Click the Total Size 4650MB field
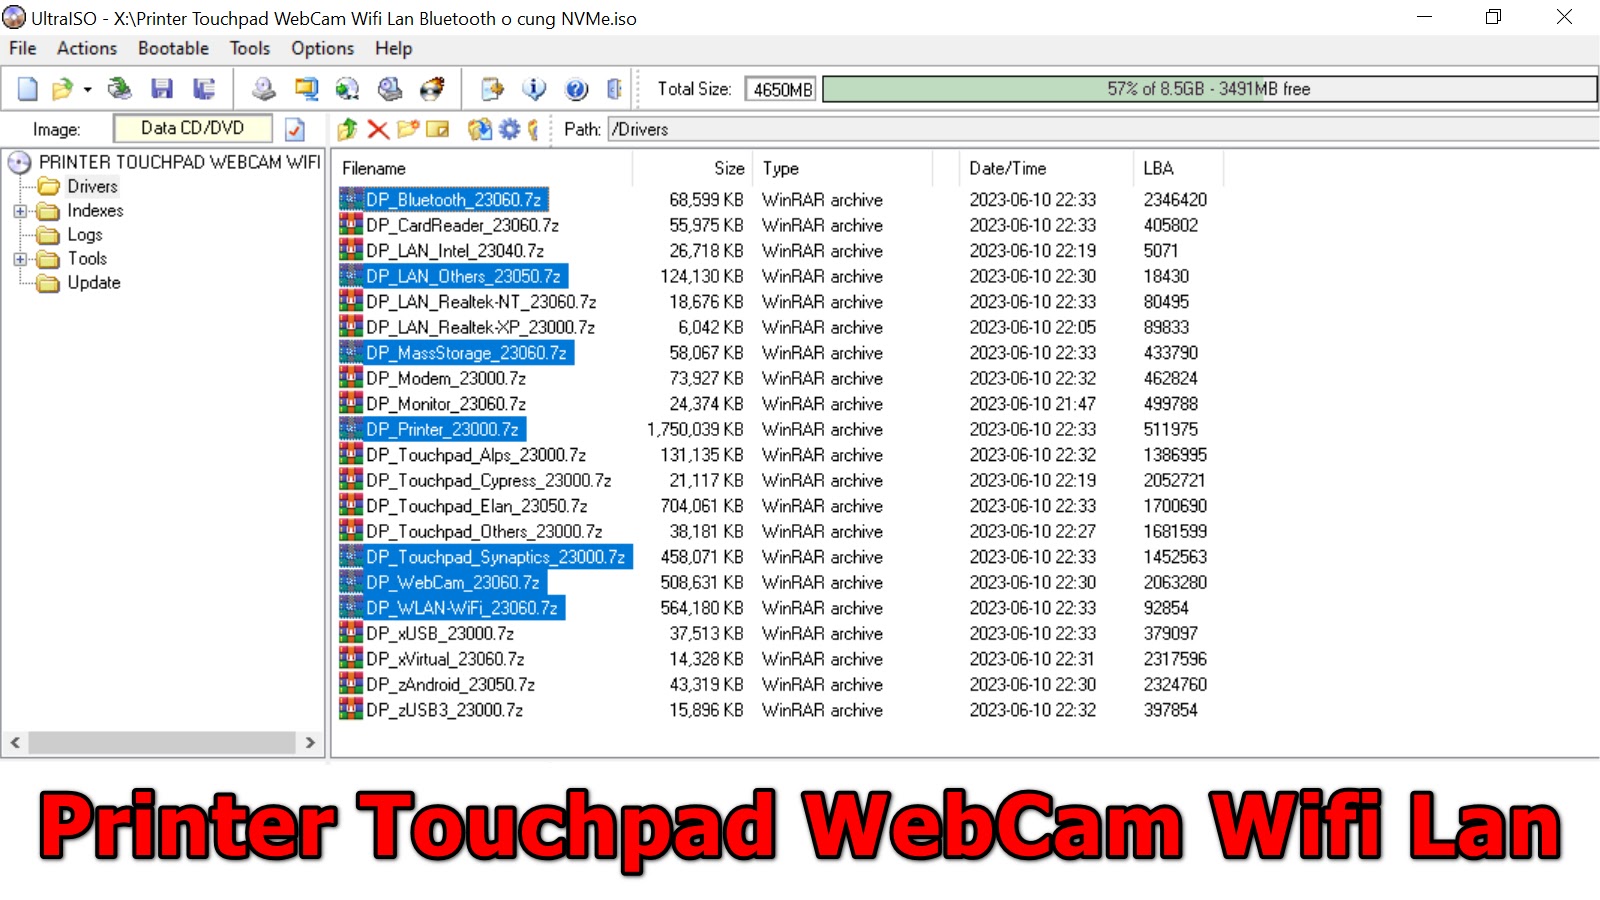Image resolution: width=1600 pixels, height=900 pixels. 782,89
